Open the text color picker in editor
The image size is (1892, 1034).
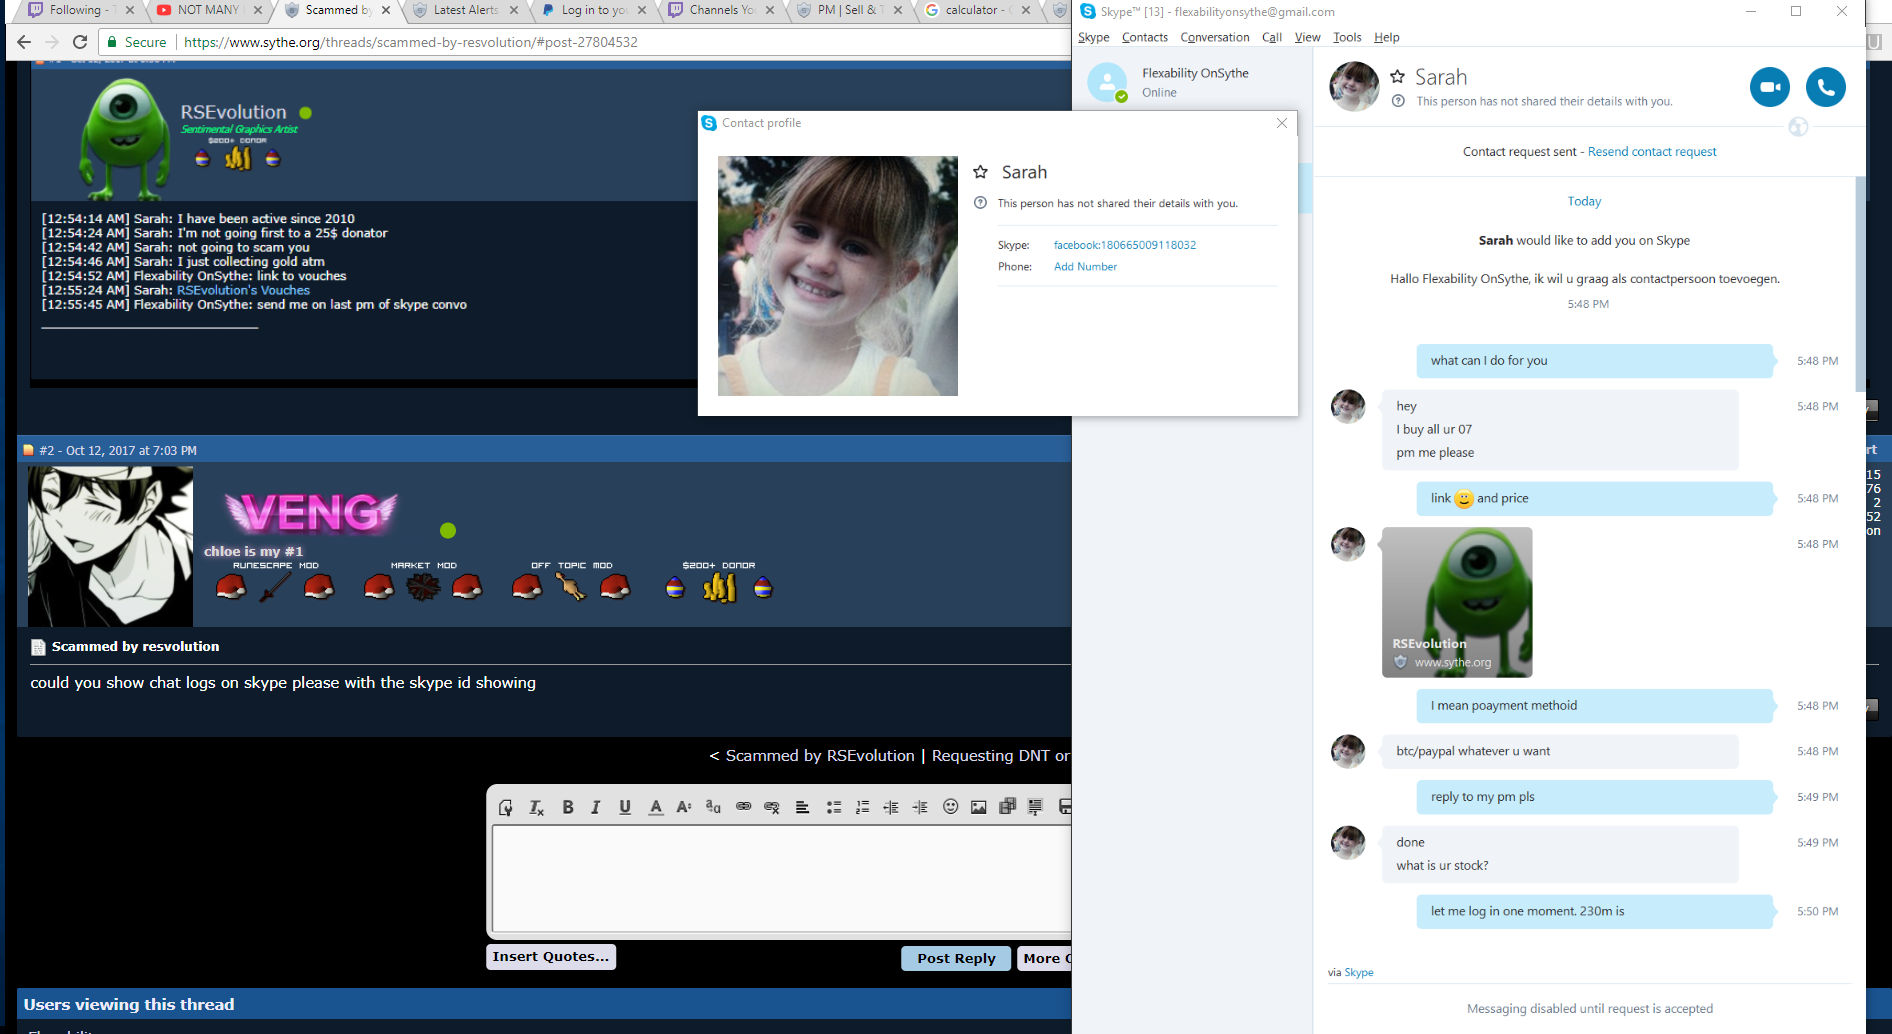(656, 807)
